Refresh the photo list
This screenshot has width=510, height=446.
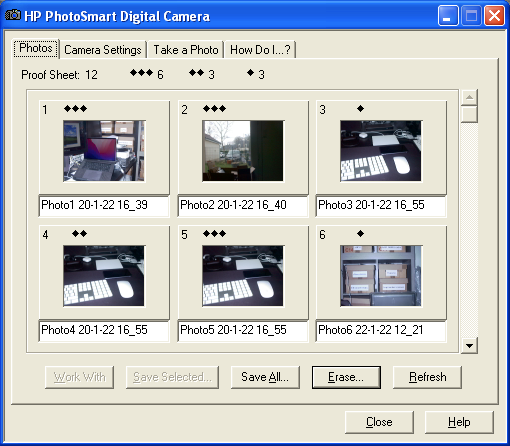coord(427,377)
